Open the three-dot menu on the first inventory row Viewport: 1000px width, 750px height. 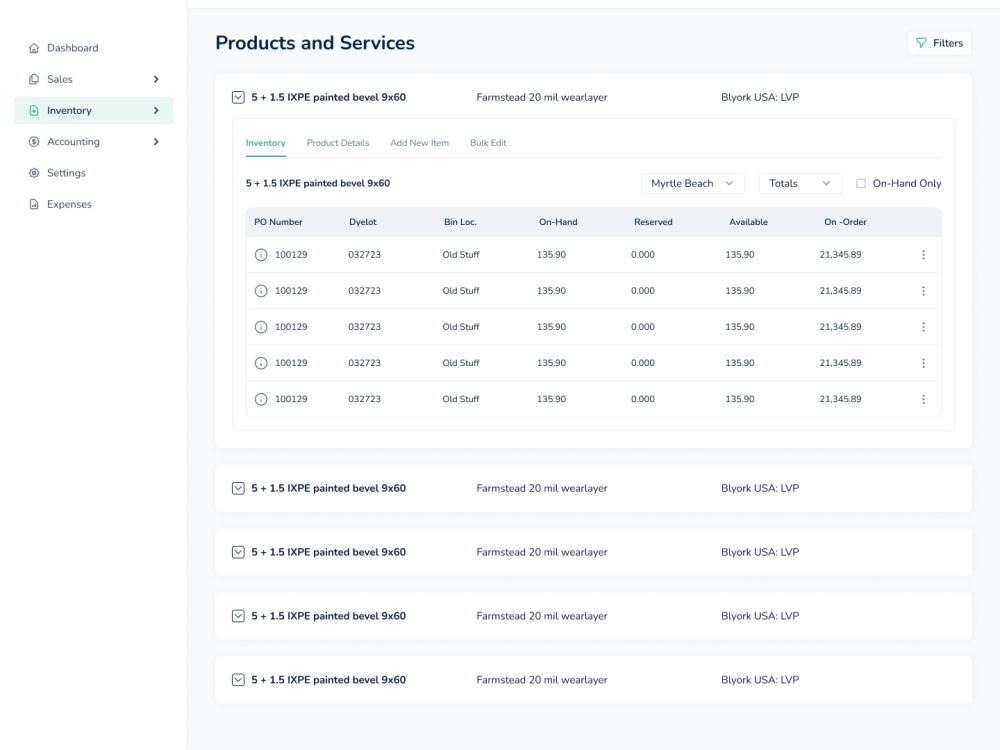(x=923, y=254)
